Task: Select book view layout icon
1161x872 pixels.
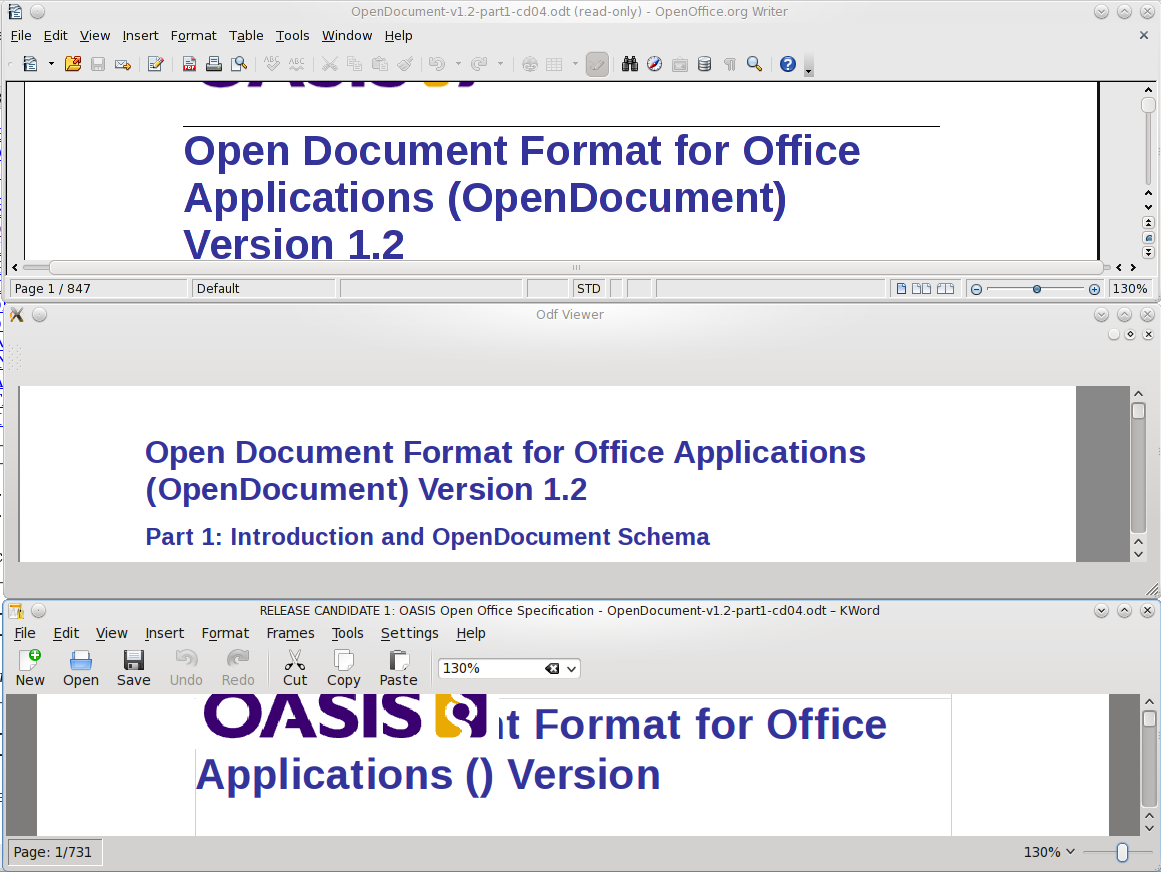Action: point(946,289)
